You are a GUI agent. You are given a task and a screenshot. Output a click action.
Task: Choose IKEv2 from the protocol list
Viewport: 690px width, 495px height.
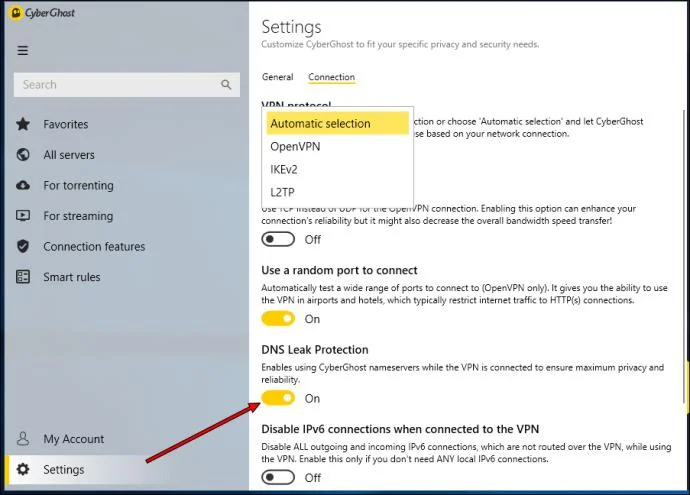pyautogui.click(x=338, y=169)
